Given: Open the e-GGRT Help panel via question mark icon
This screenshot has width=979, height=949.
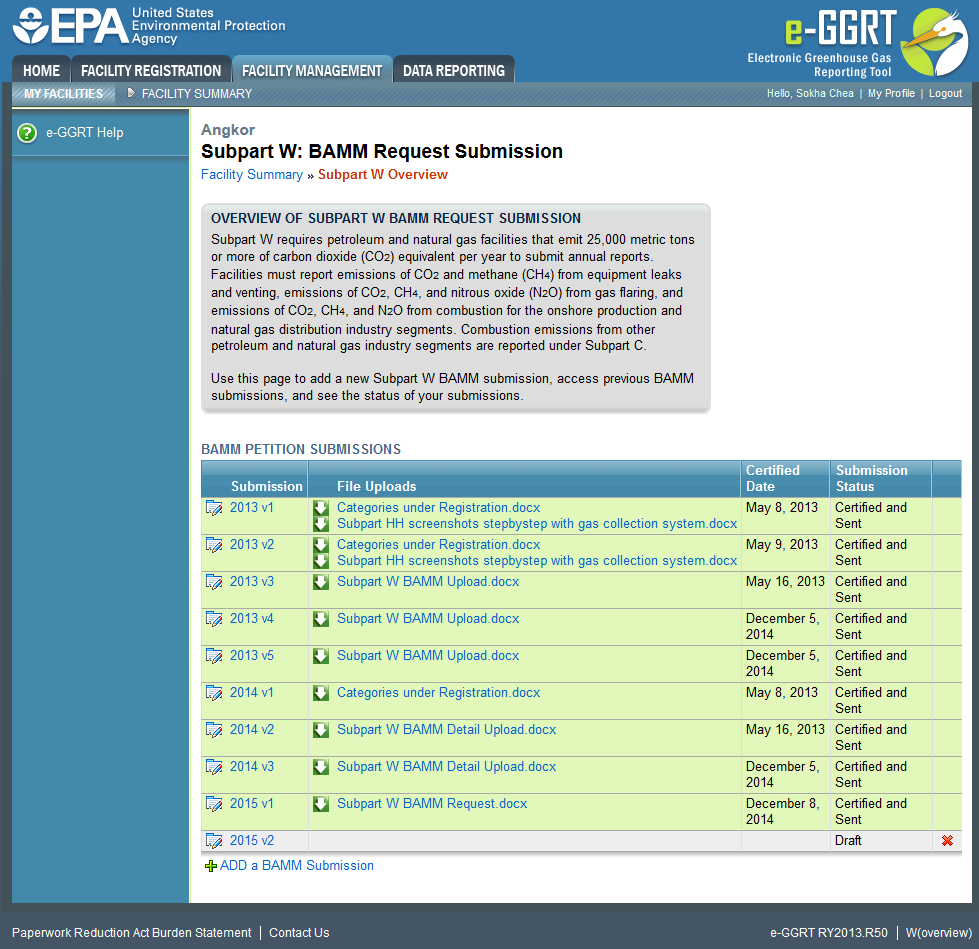Looking at the screenshot, I should click(x=26, y=132).
